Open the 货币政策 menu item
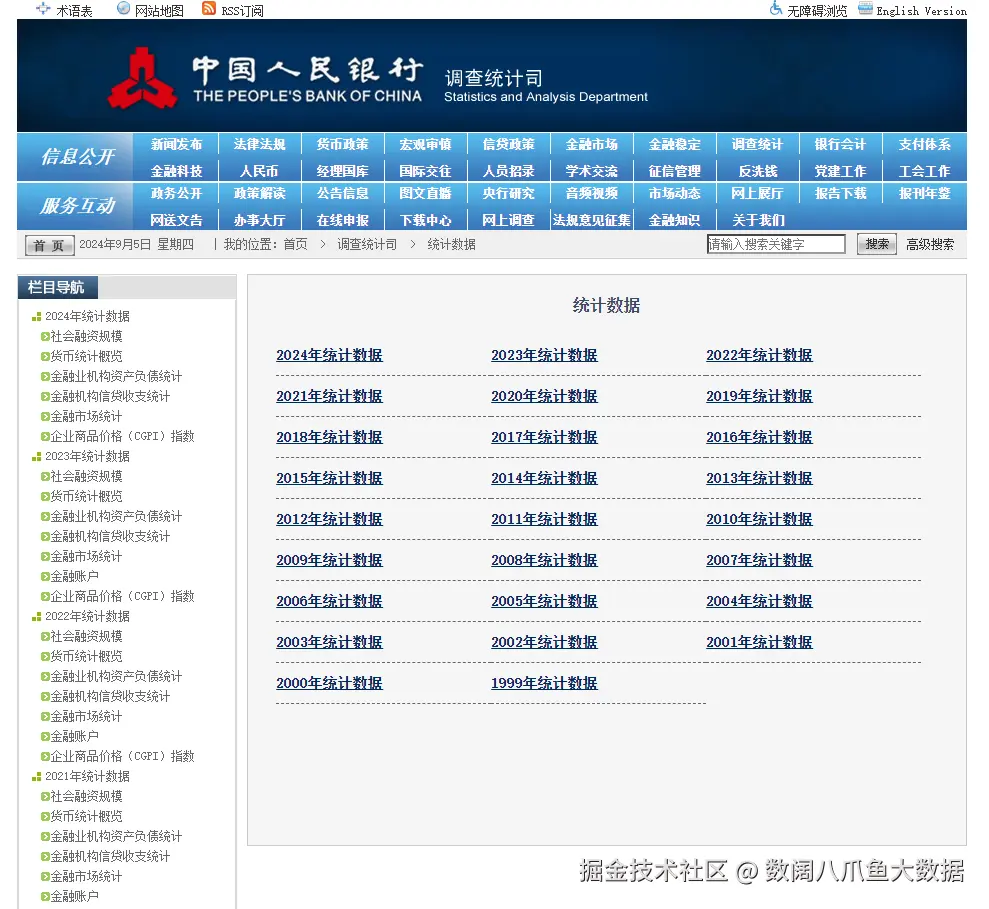The width and height of the screenshot is (989, 909). (342, 144)
